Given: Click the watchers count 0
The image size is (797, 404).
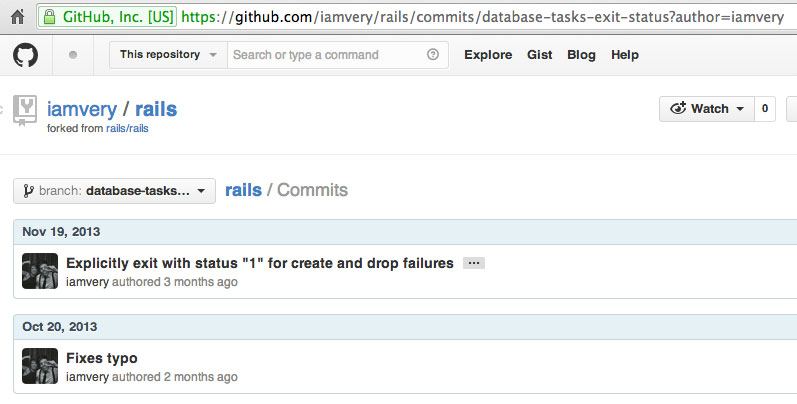Looking at the screenshot, I should [765, 109].
